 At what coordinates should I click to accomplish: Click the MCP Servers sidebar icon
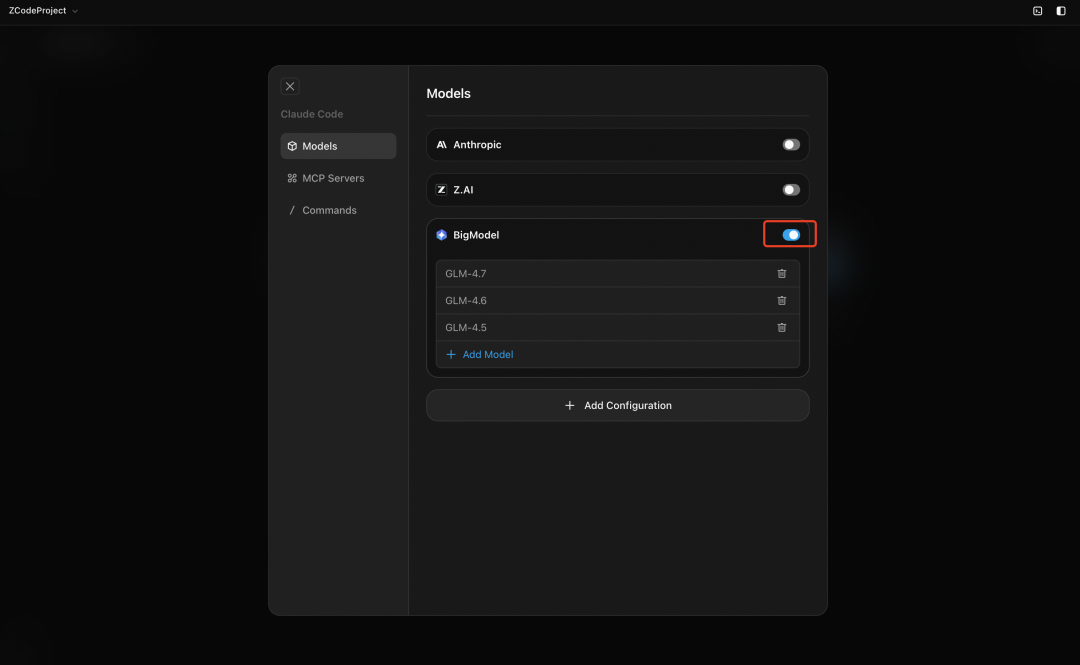pyautogui.click(x=292, y=178)
